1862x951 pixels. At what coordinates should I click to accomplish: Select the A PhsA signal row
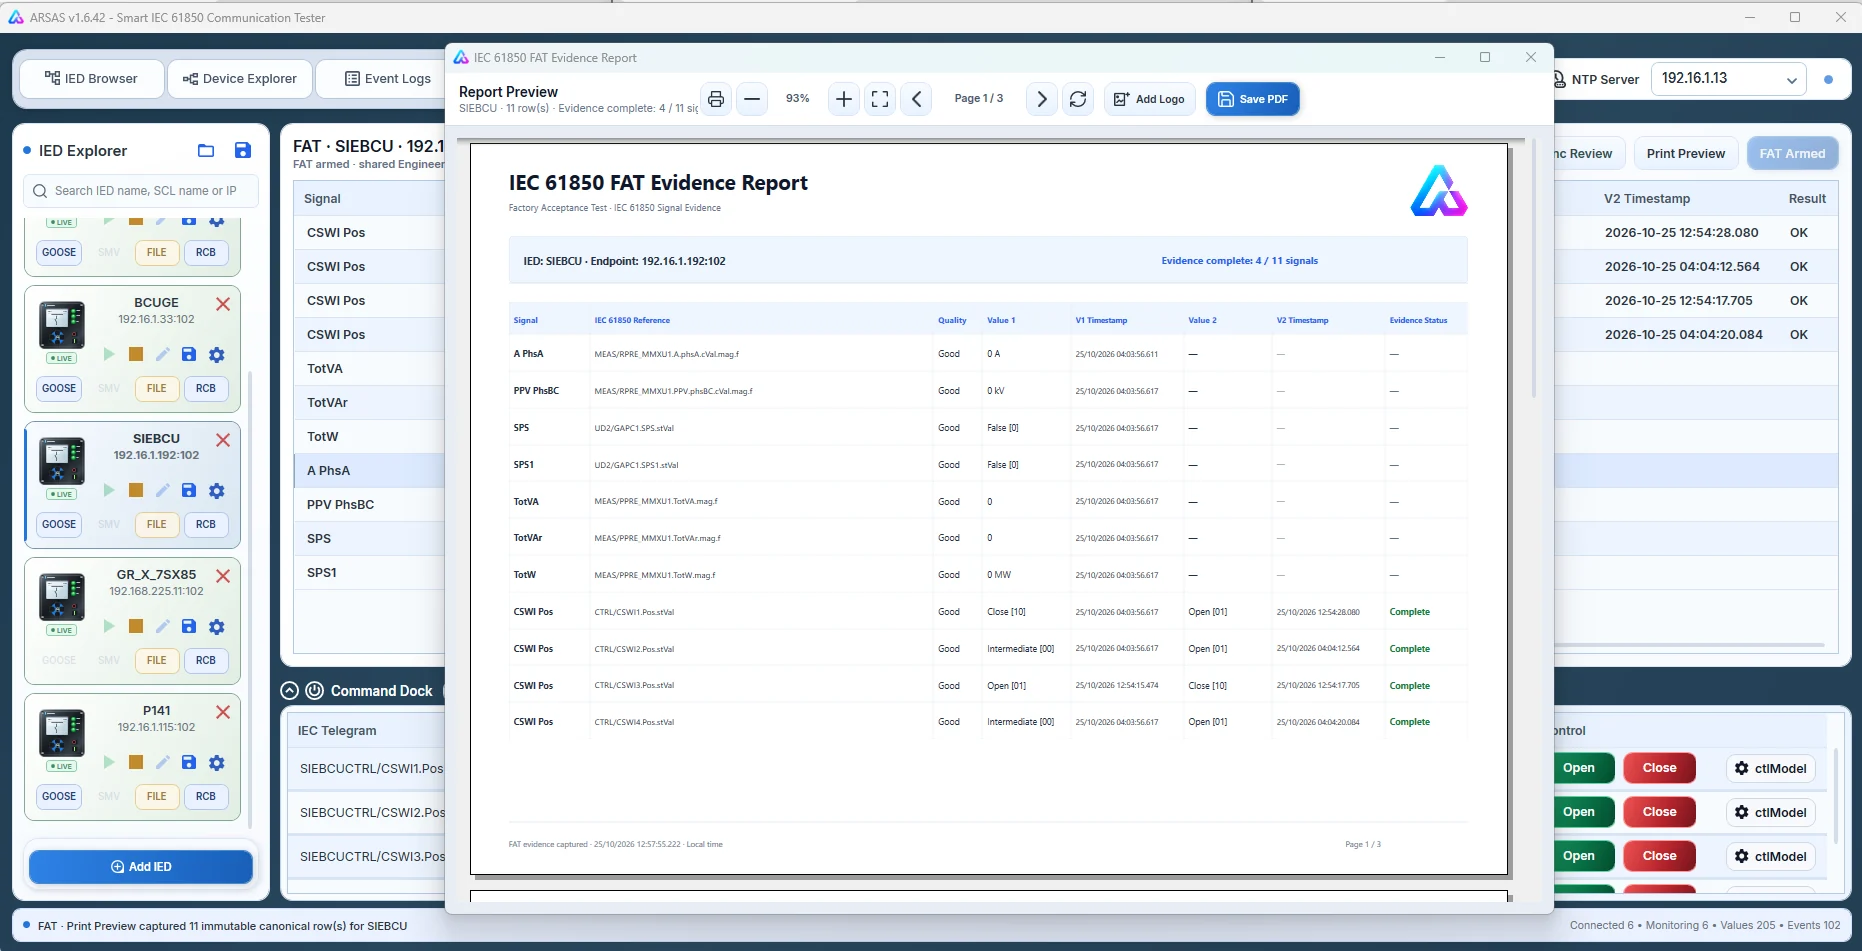click(369, 471)
